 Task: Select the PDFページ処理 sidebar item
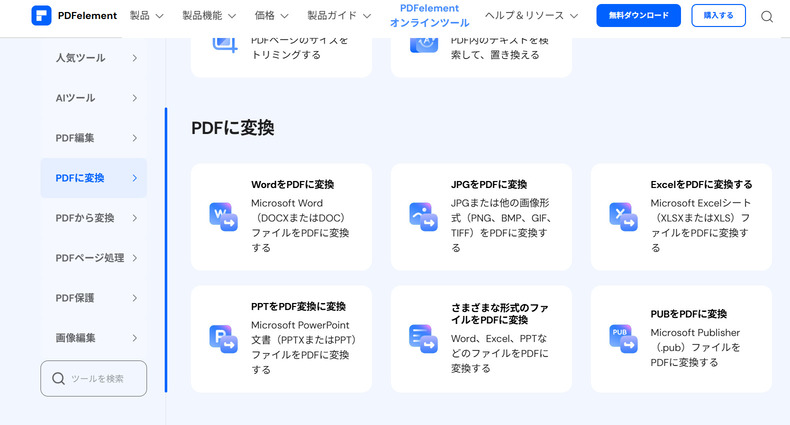coord(94,258)
